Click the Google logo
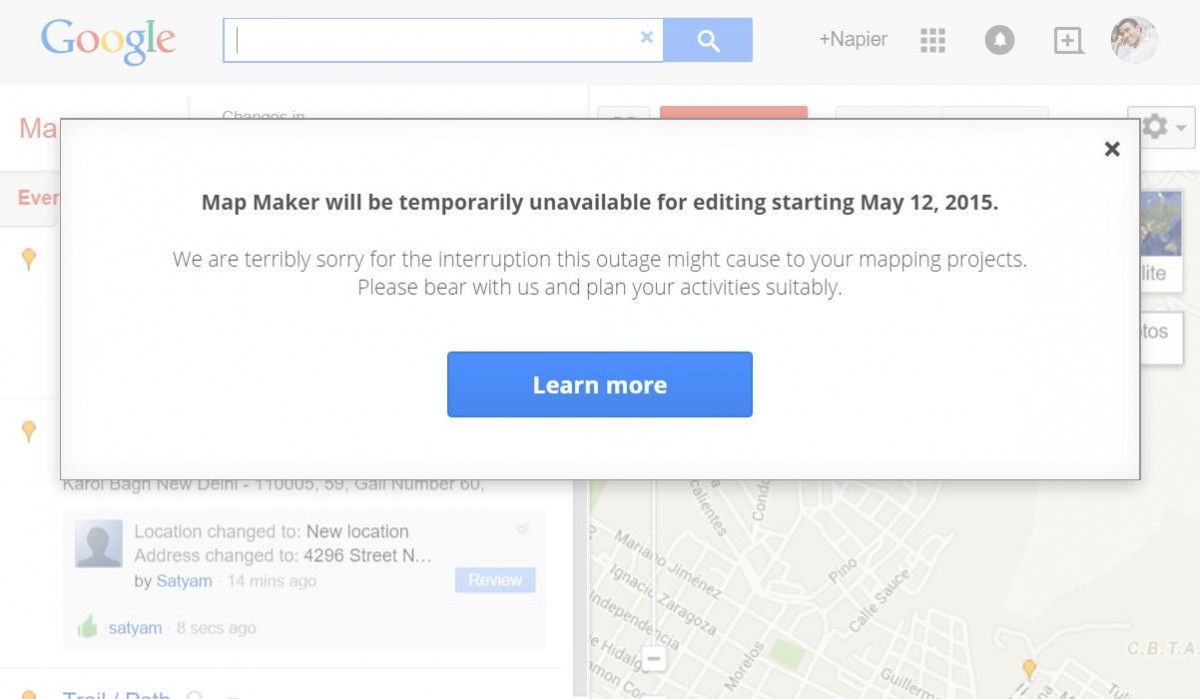Viewport: 1200px width, 699px height. click(x=108, y=41)
